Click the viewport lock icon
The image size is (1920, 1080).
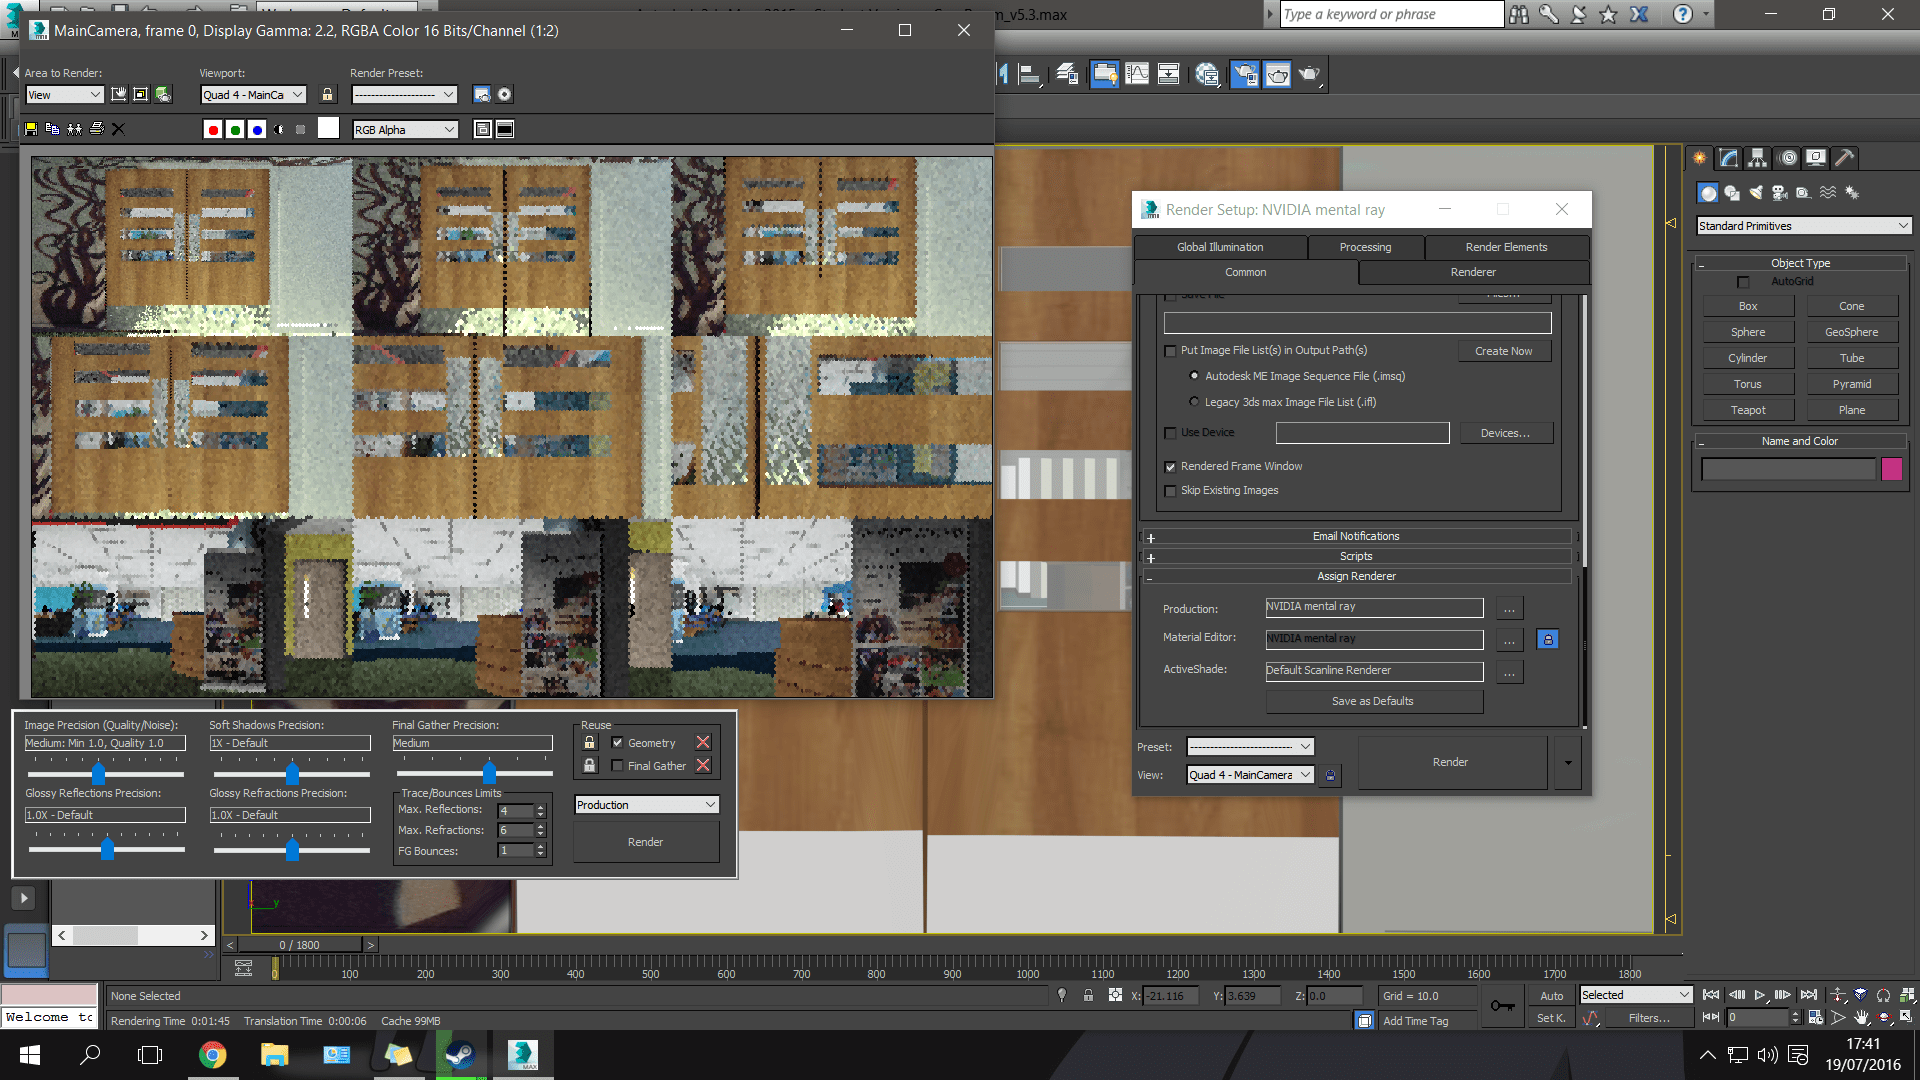[327, 95]
